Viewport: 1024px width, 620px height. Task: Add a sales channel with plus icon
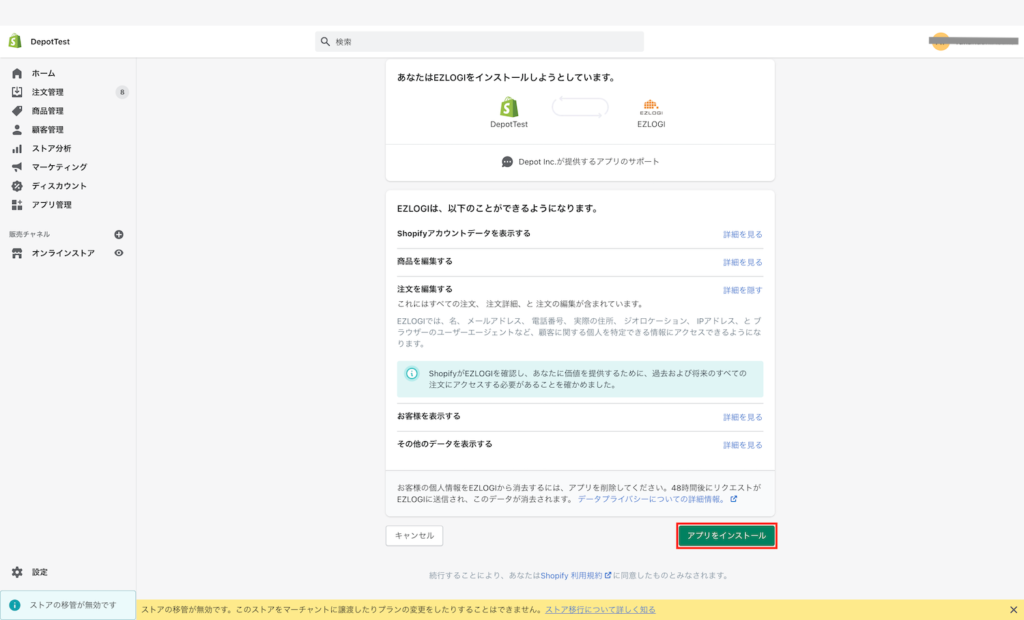[119, 234]
